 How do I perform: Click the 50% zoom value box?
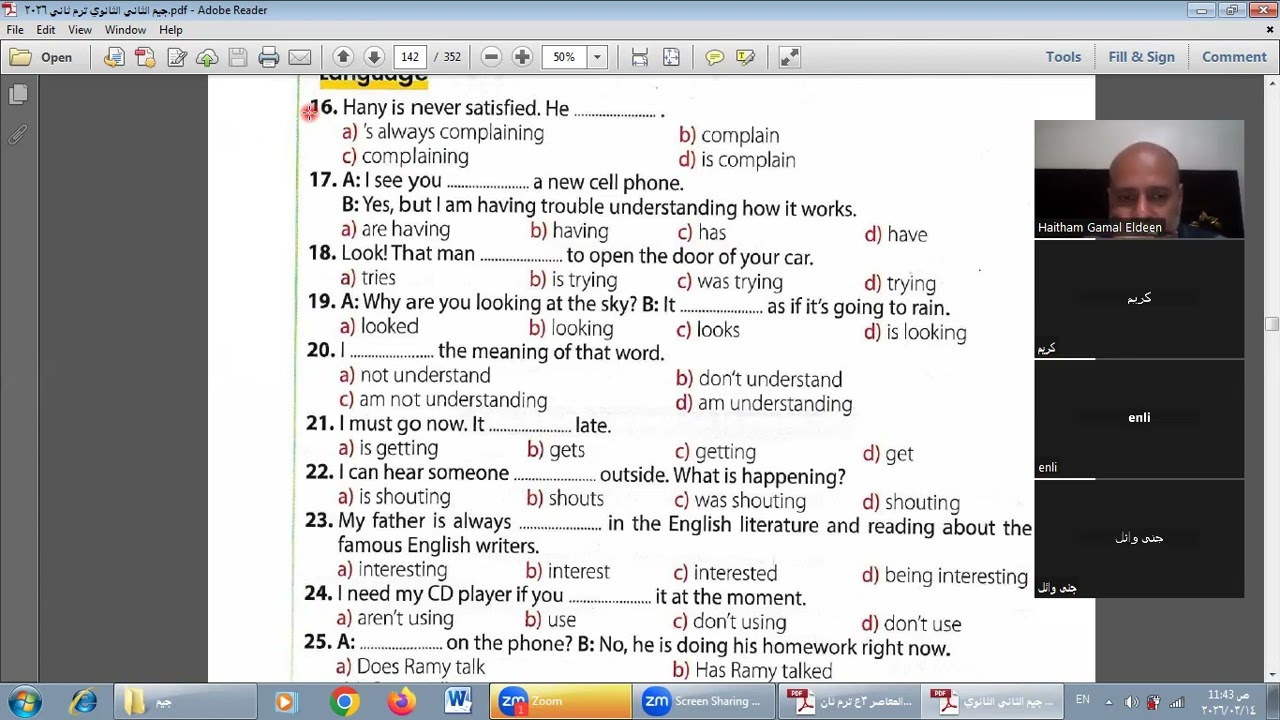click(x=565, y=57)
